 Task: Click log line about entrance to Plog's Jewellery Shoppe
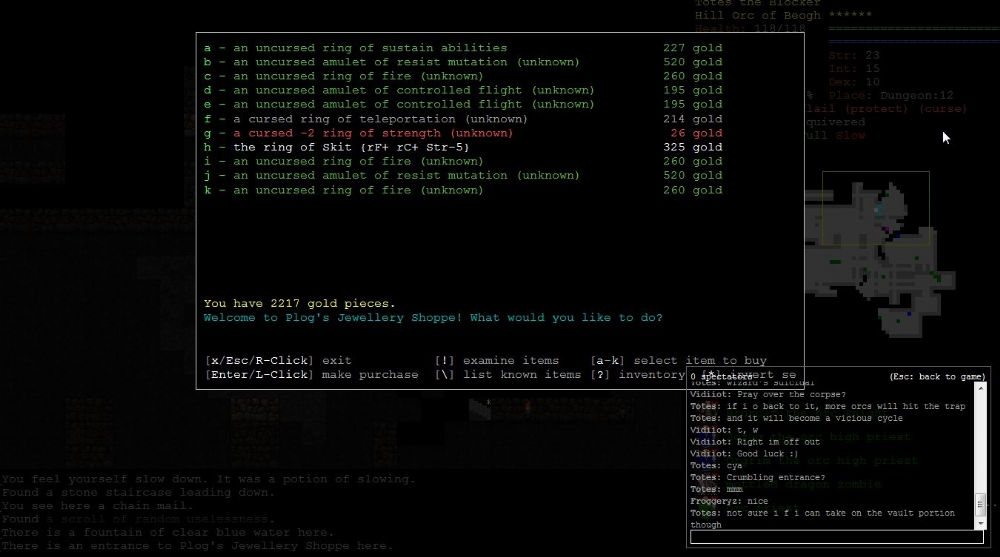pyautogui.click(x=197, y=546)
